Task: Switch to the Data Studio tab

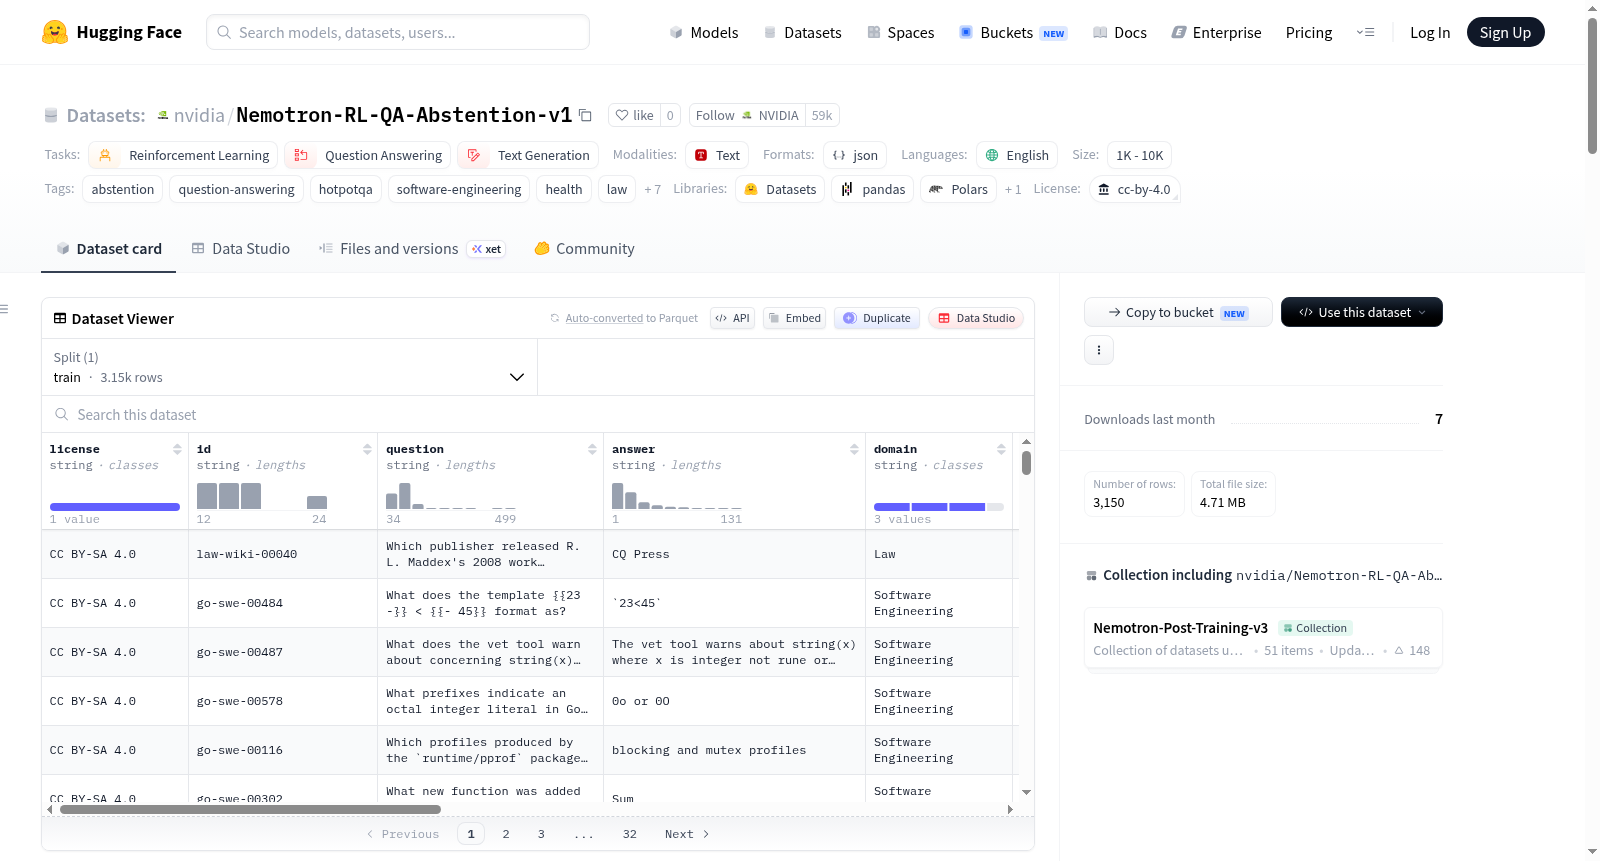Action: pos(241,249)
